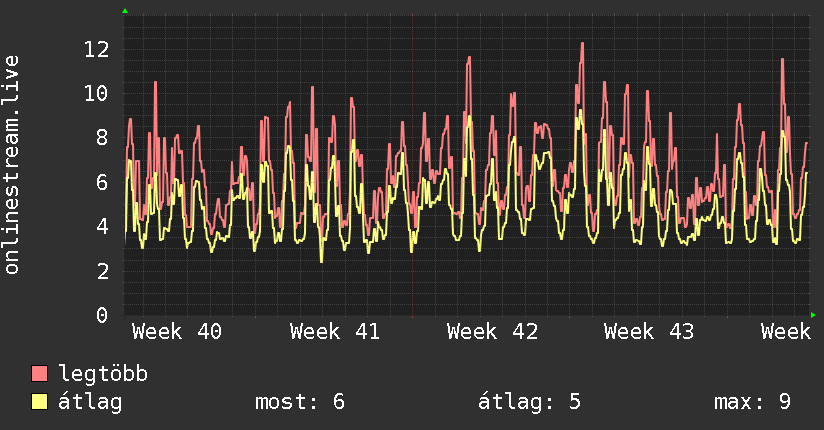Click the y-axis value 10
The width and height of the screenshot is (824, 430).
pos(97,94)
